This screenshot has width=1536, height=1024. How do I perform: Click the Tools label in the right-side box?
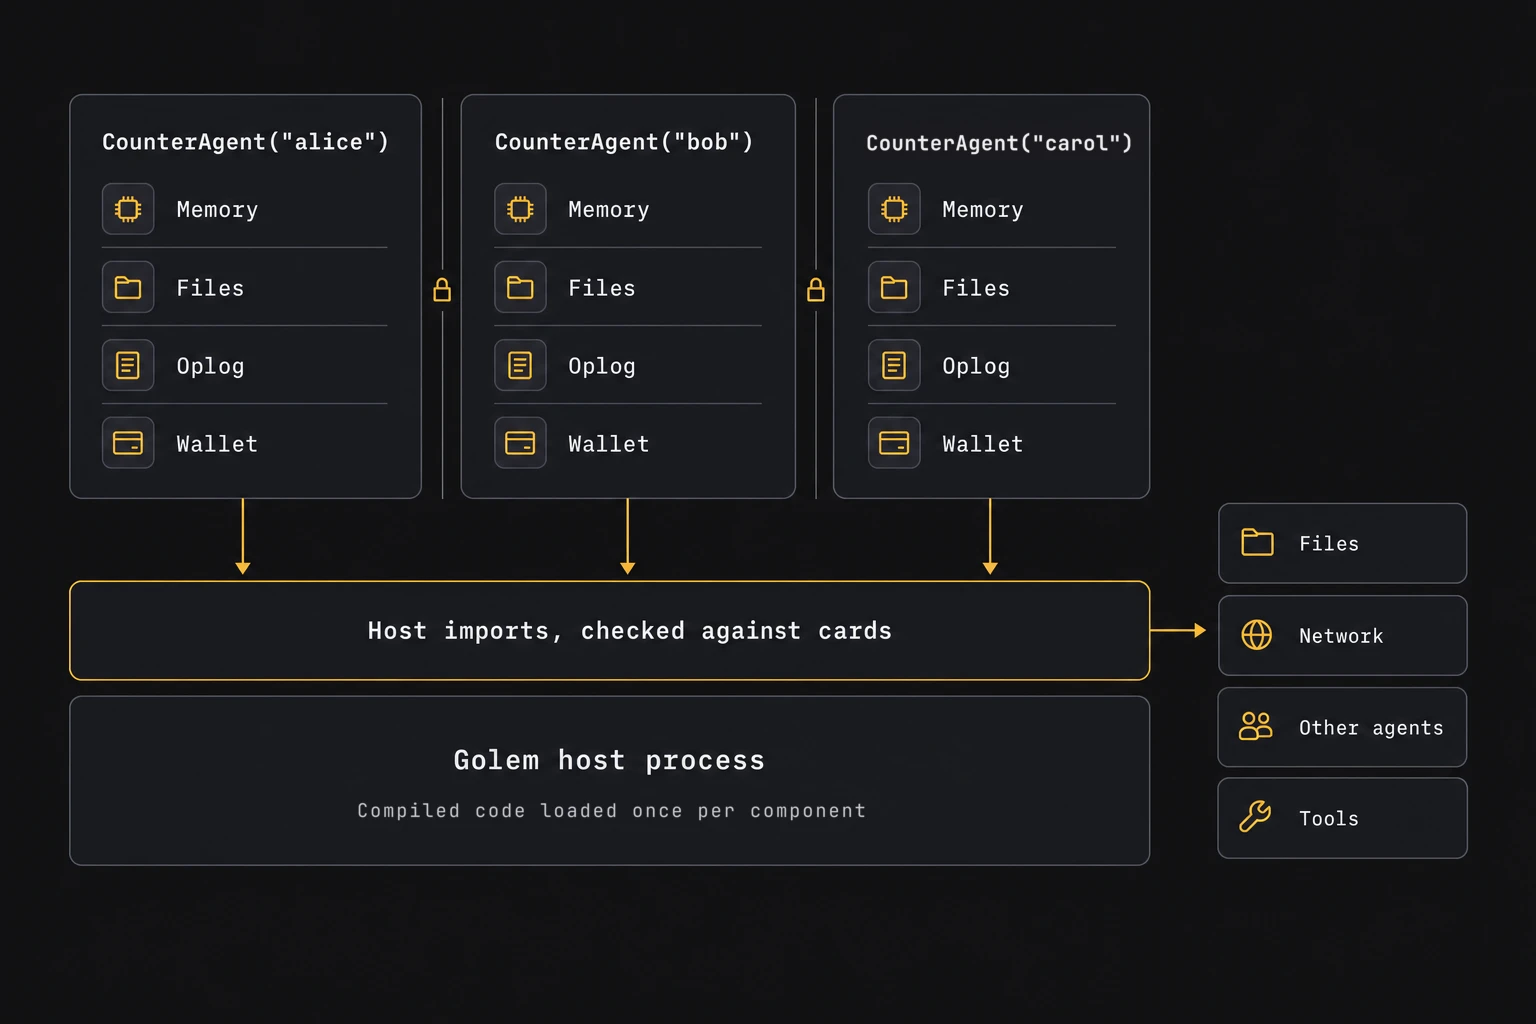pyautogui.click(x=1329, y=819)
